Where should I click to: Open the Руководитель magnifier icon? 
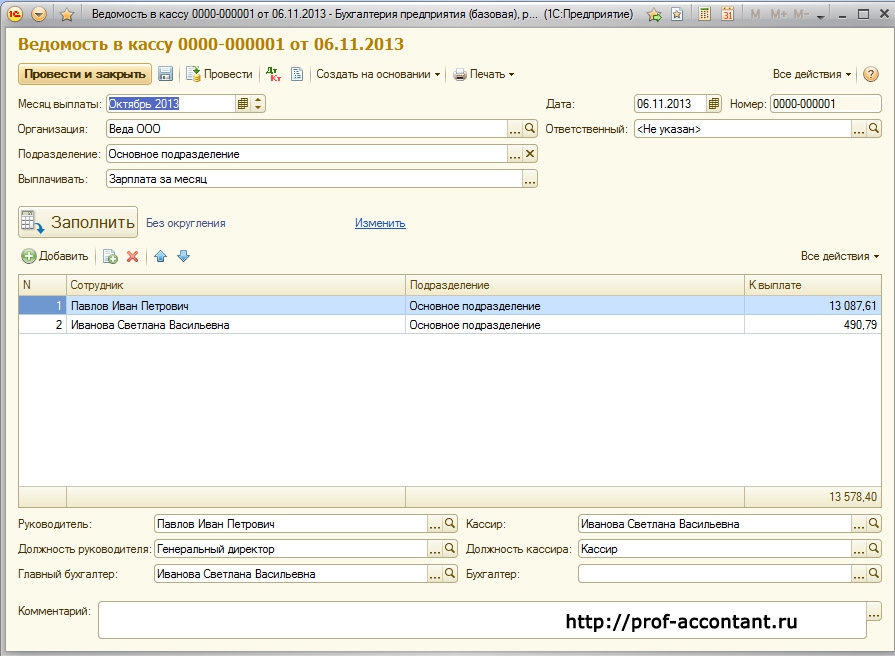[450, 524]
